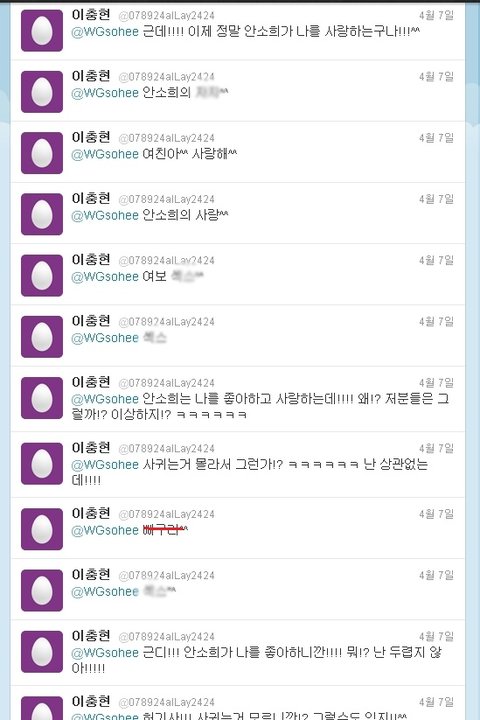Image resolution: width=480 pixels, height=720 pixels.
Task: Select the partially visible bottom tweet's avatar
Action: pos(42,708)
